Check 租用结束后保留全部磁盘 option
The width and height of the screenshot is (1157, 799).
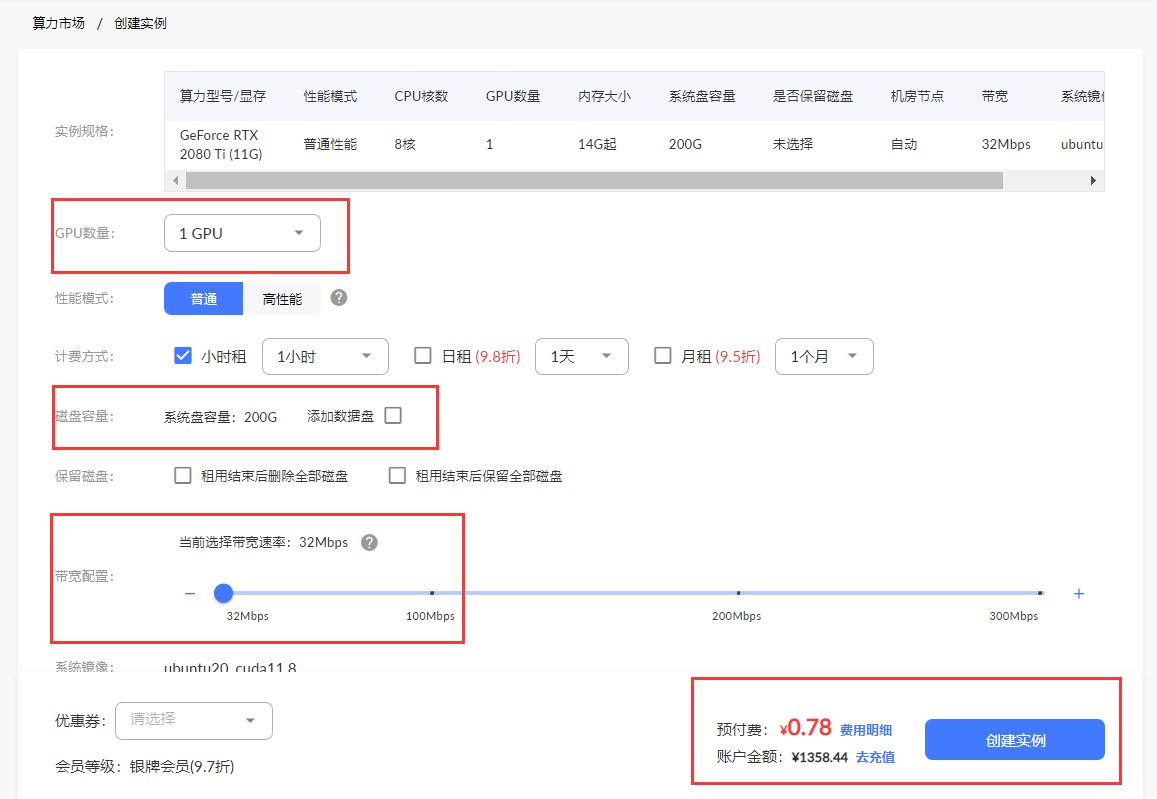point(397,475)
